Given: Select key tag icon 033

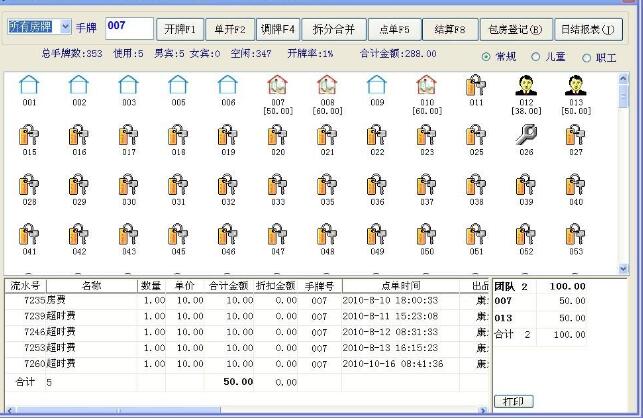Looking at the screenshot, I should (277, 186).
